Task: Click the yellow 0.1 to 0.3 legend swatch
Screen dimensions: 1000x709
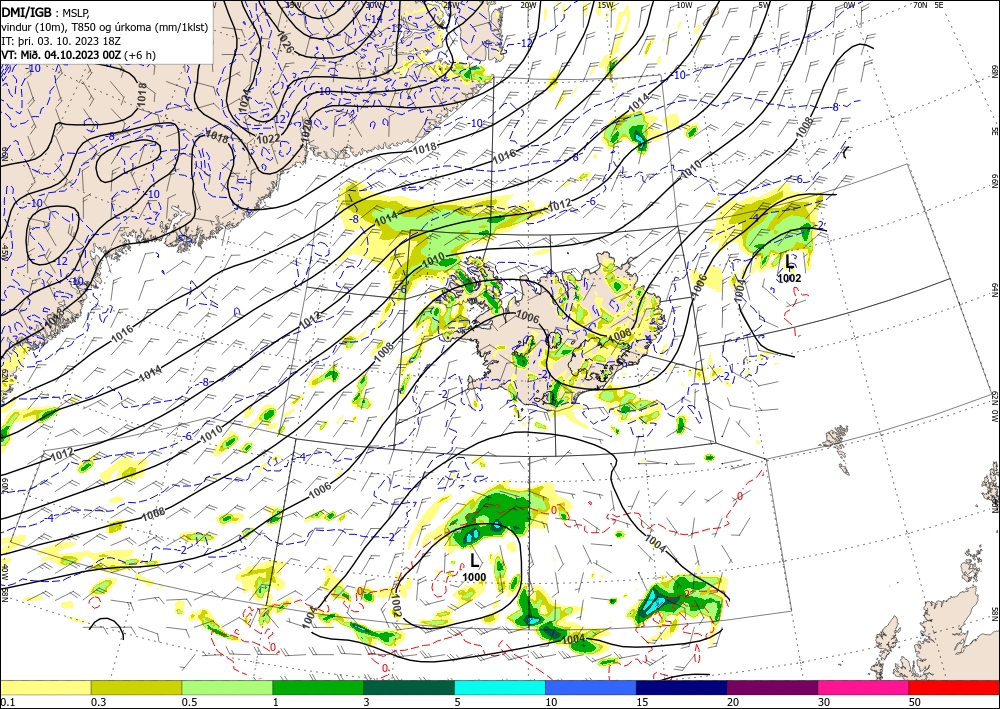Action: pyautogui.click(x=45, y=687)
